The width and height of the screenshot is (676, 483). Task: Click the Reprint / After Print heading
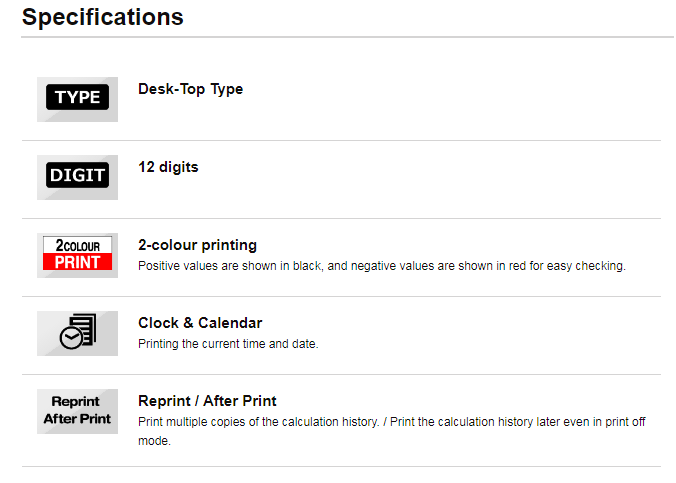pos(207,401)
